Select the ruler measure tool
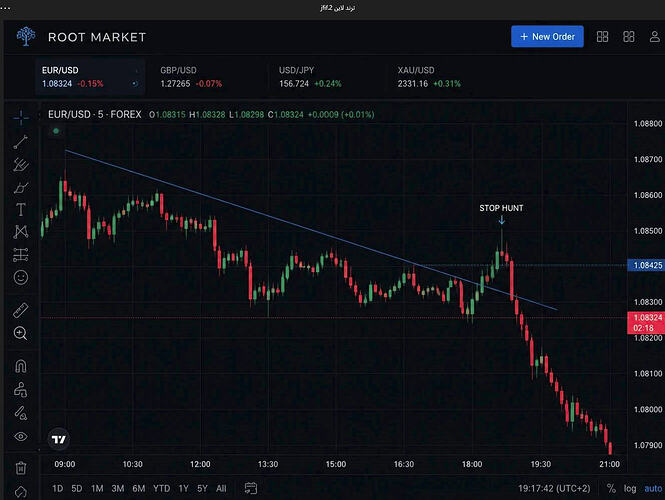Viewport: 665px width, 500px height. (20, 310)
